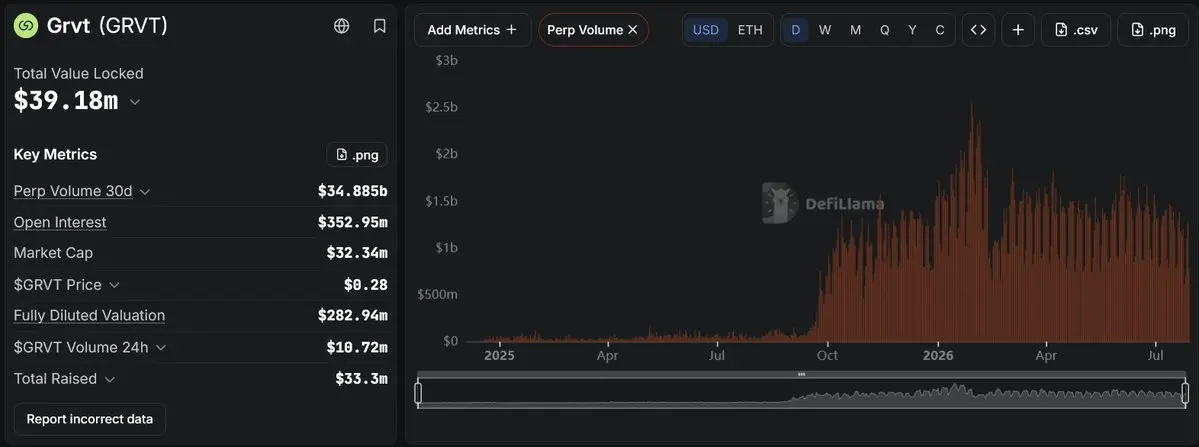The width and height of the screenshot is (1199, 447).
Task: Select the monthly M interval
Action: click(856, 30)
